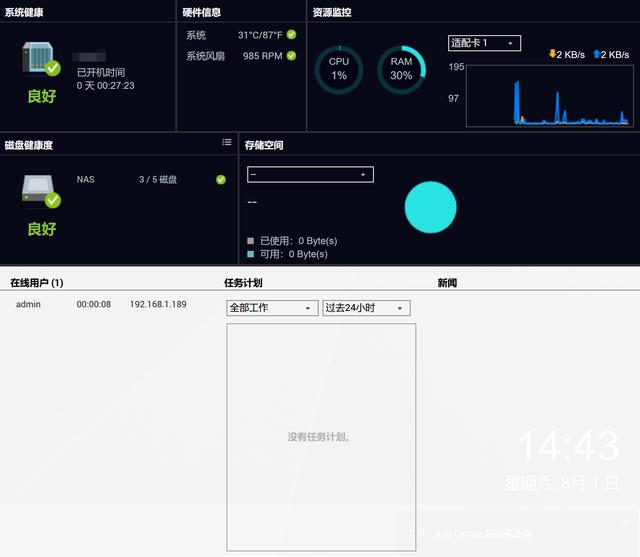Click the 硬件信息 panel header

tap(202, 12)
